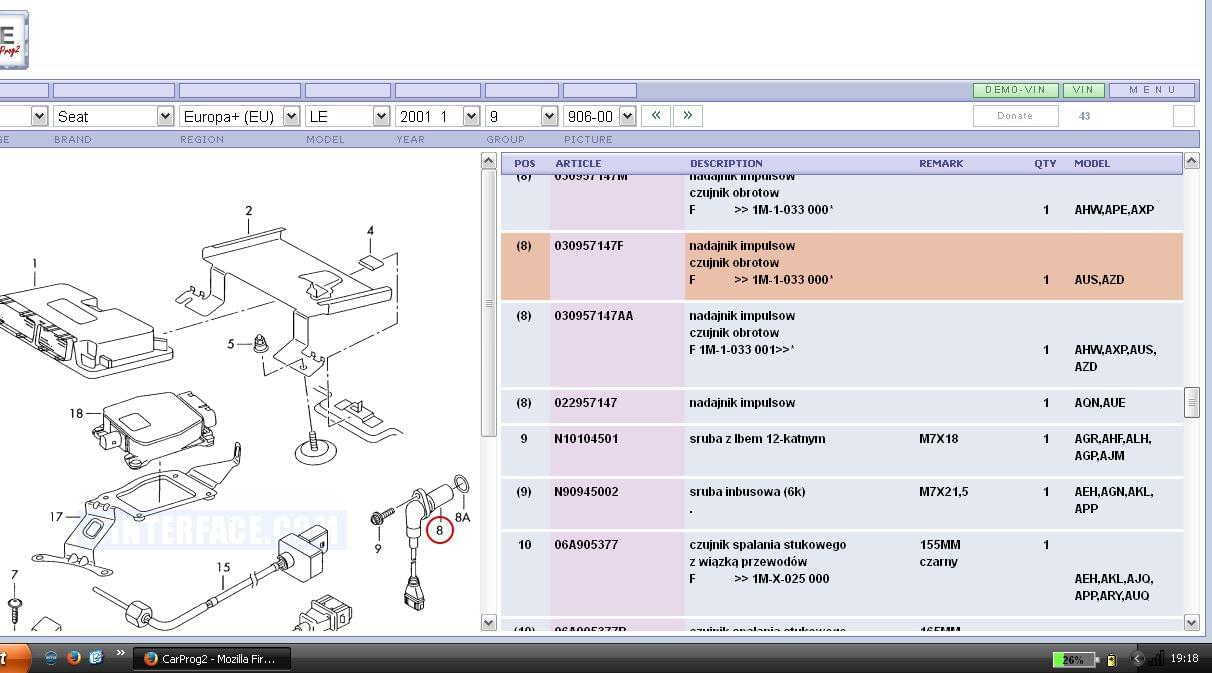Click the DESCRIPTION column header

pyautogui.click(x=726, y=163)
